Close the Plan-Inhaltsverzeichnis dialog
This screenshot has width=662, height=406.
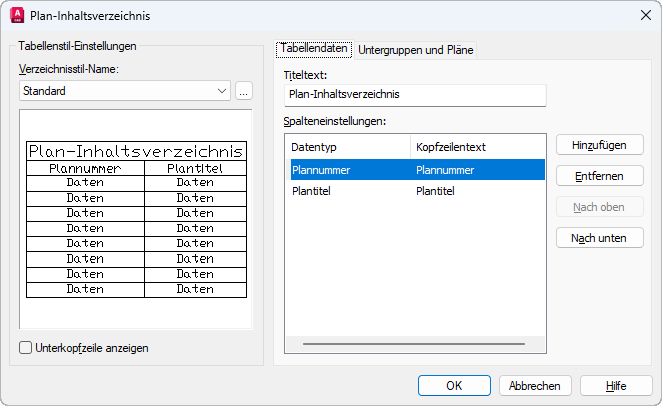644,15
